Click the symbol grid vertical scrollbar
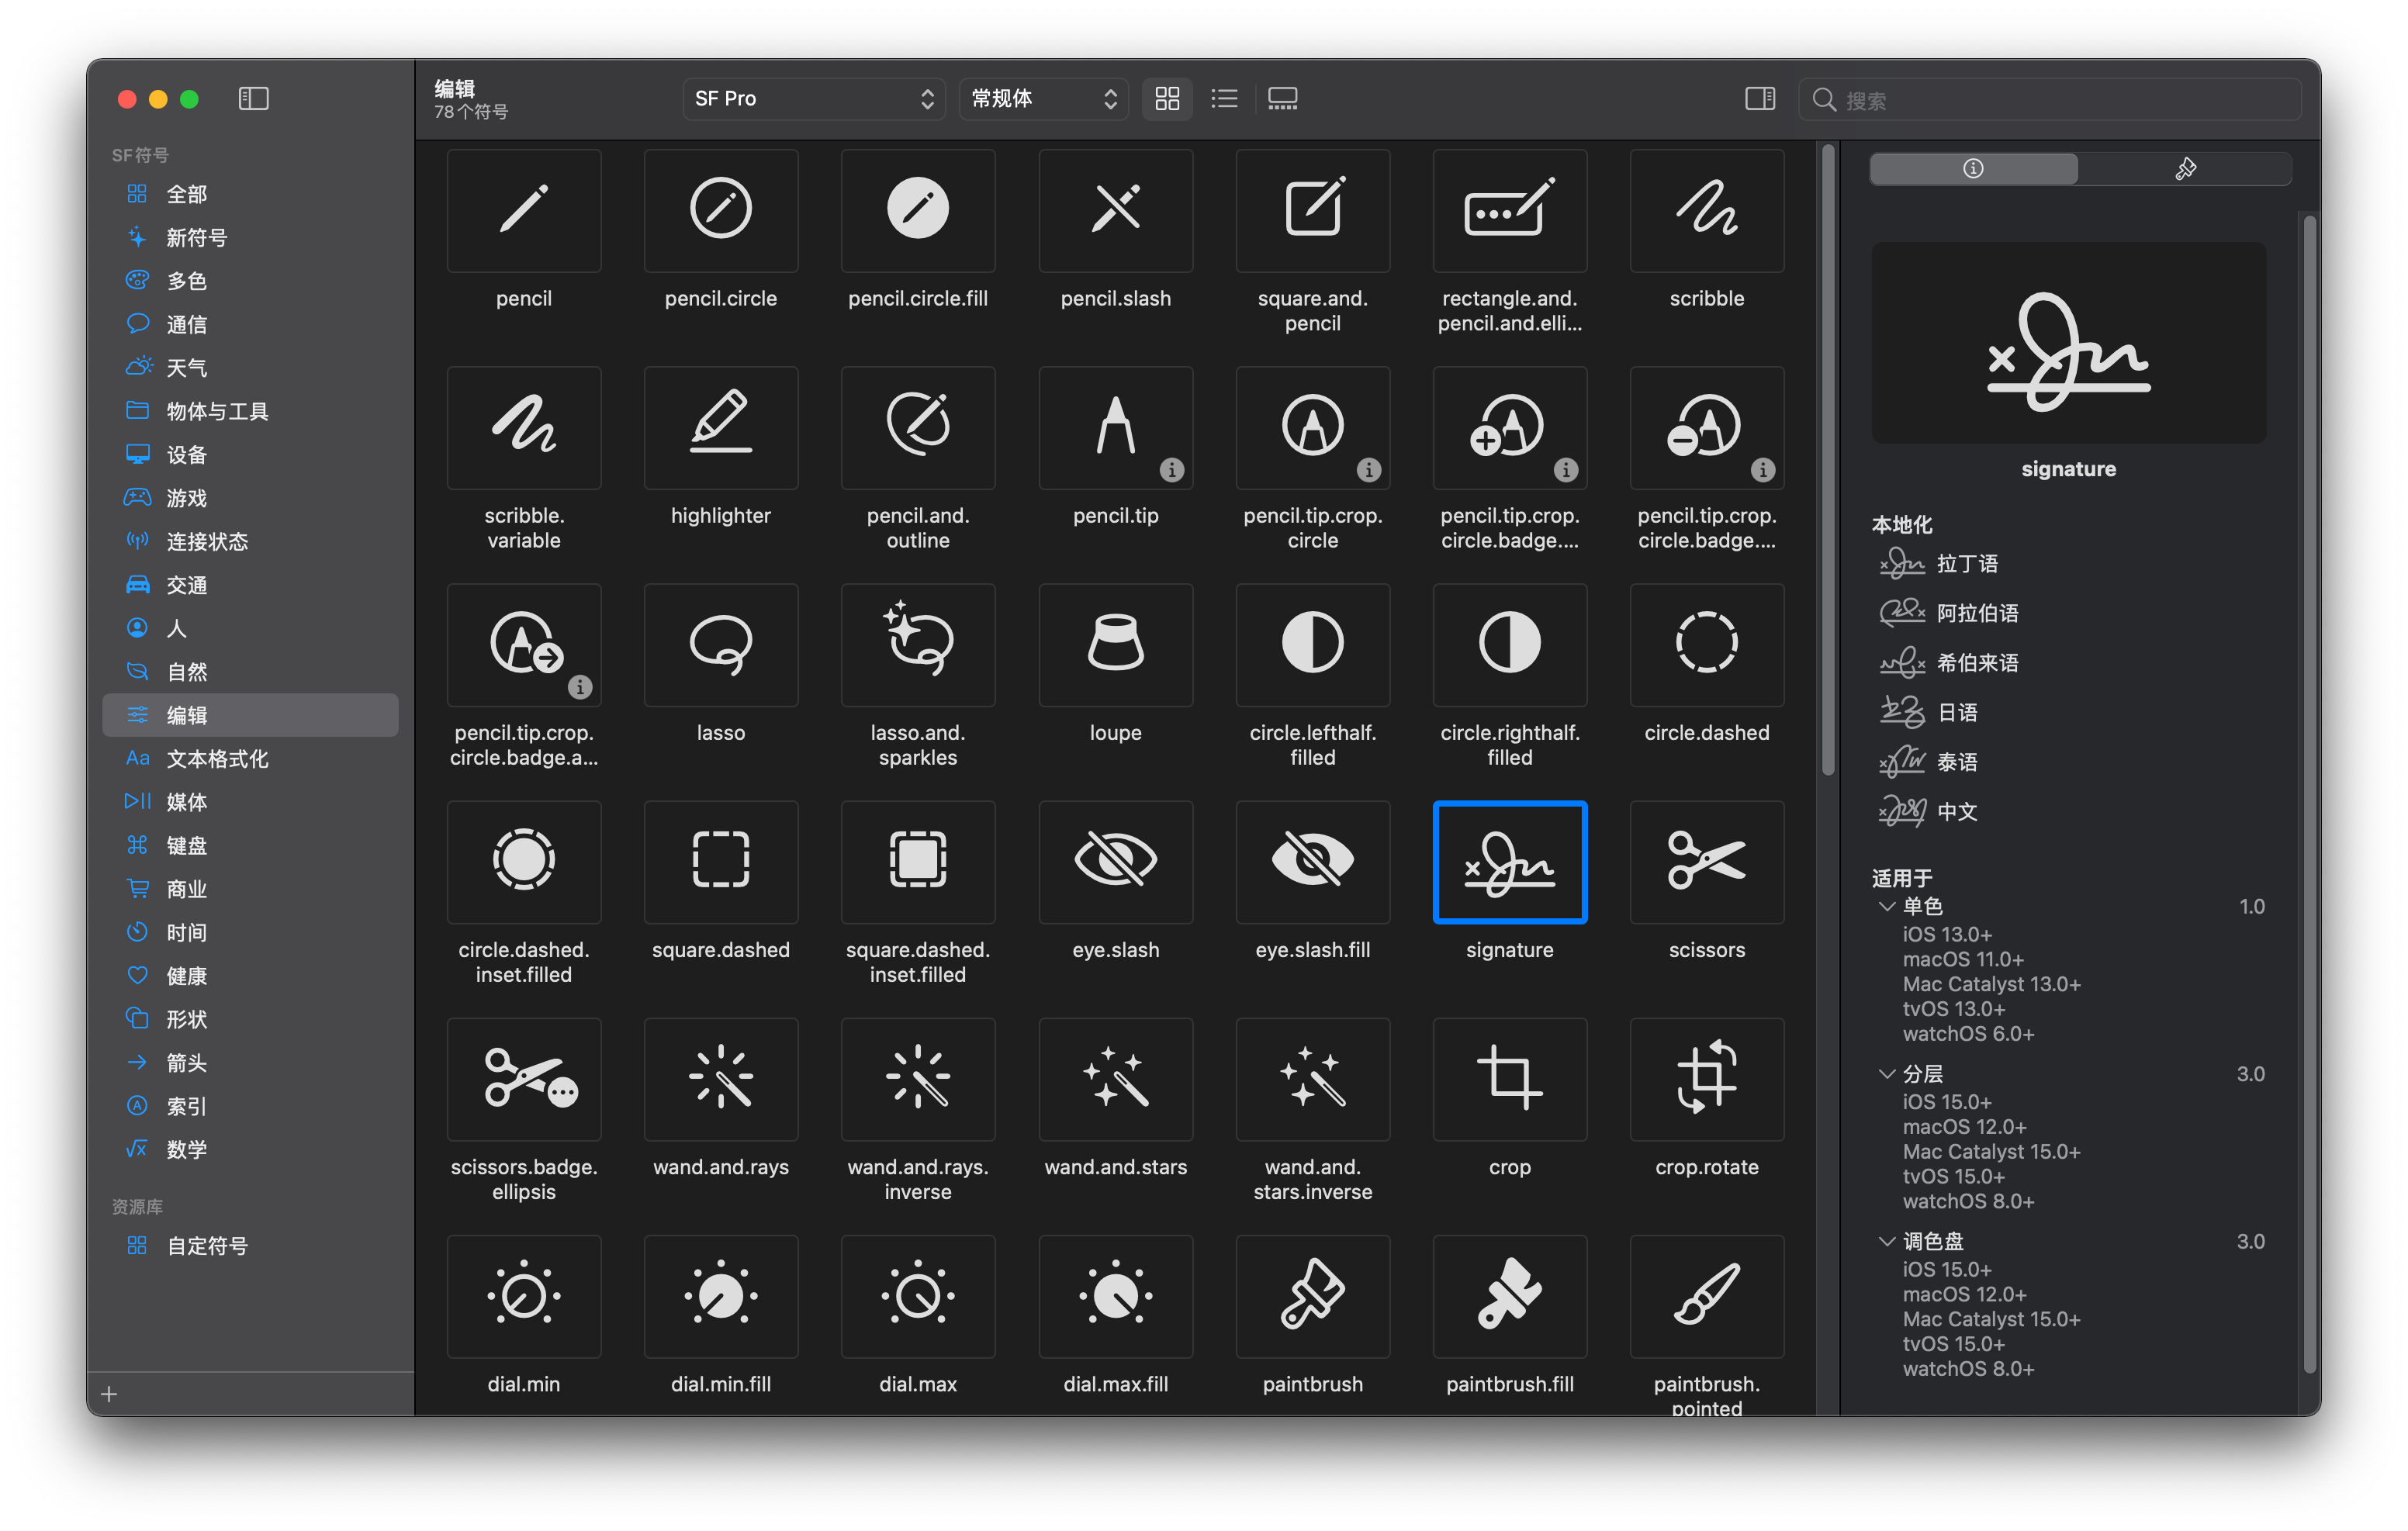 [x=1827, y=460]
